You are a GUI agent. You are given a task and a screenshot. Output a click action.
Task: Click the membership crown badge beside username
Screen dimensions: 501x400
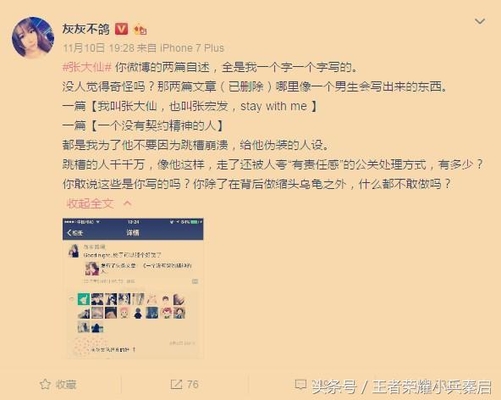[x=140, y=30]
